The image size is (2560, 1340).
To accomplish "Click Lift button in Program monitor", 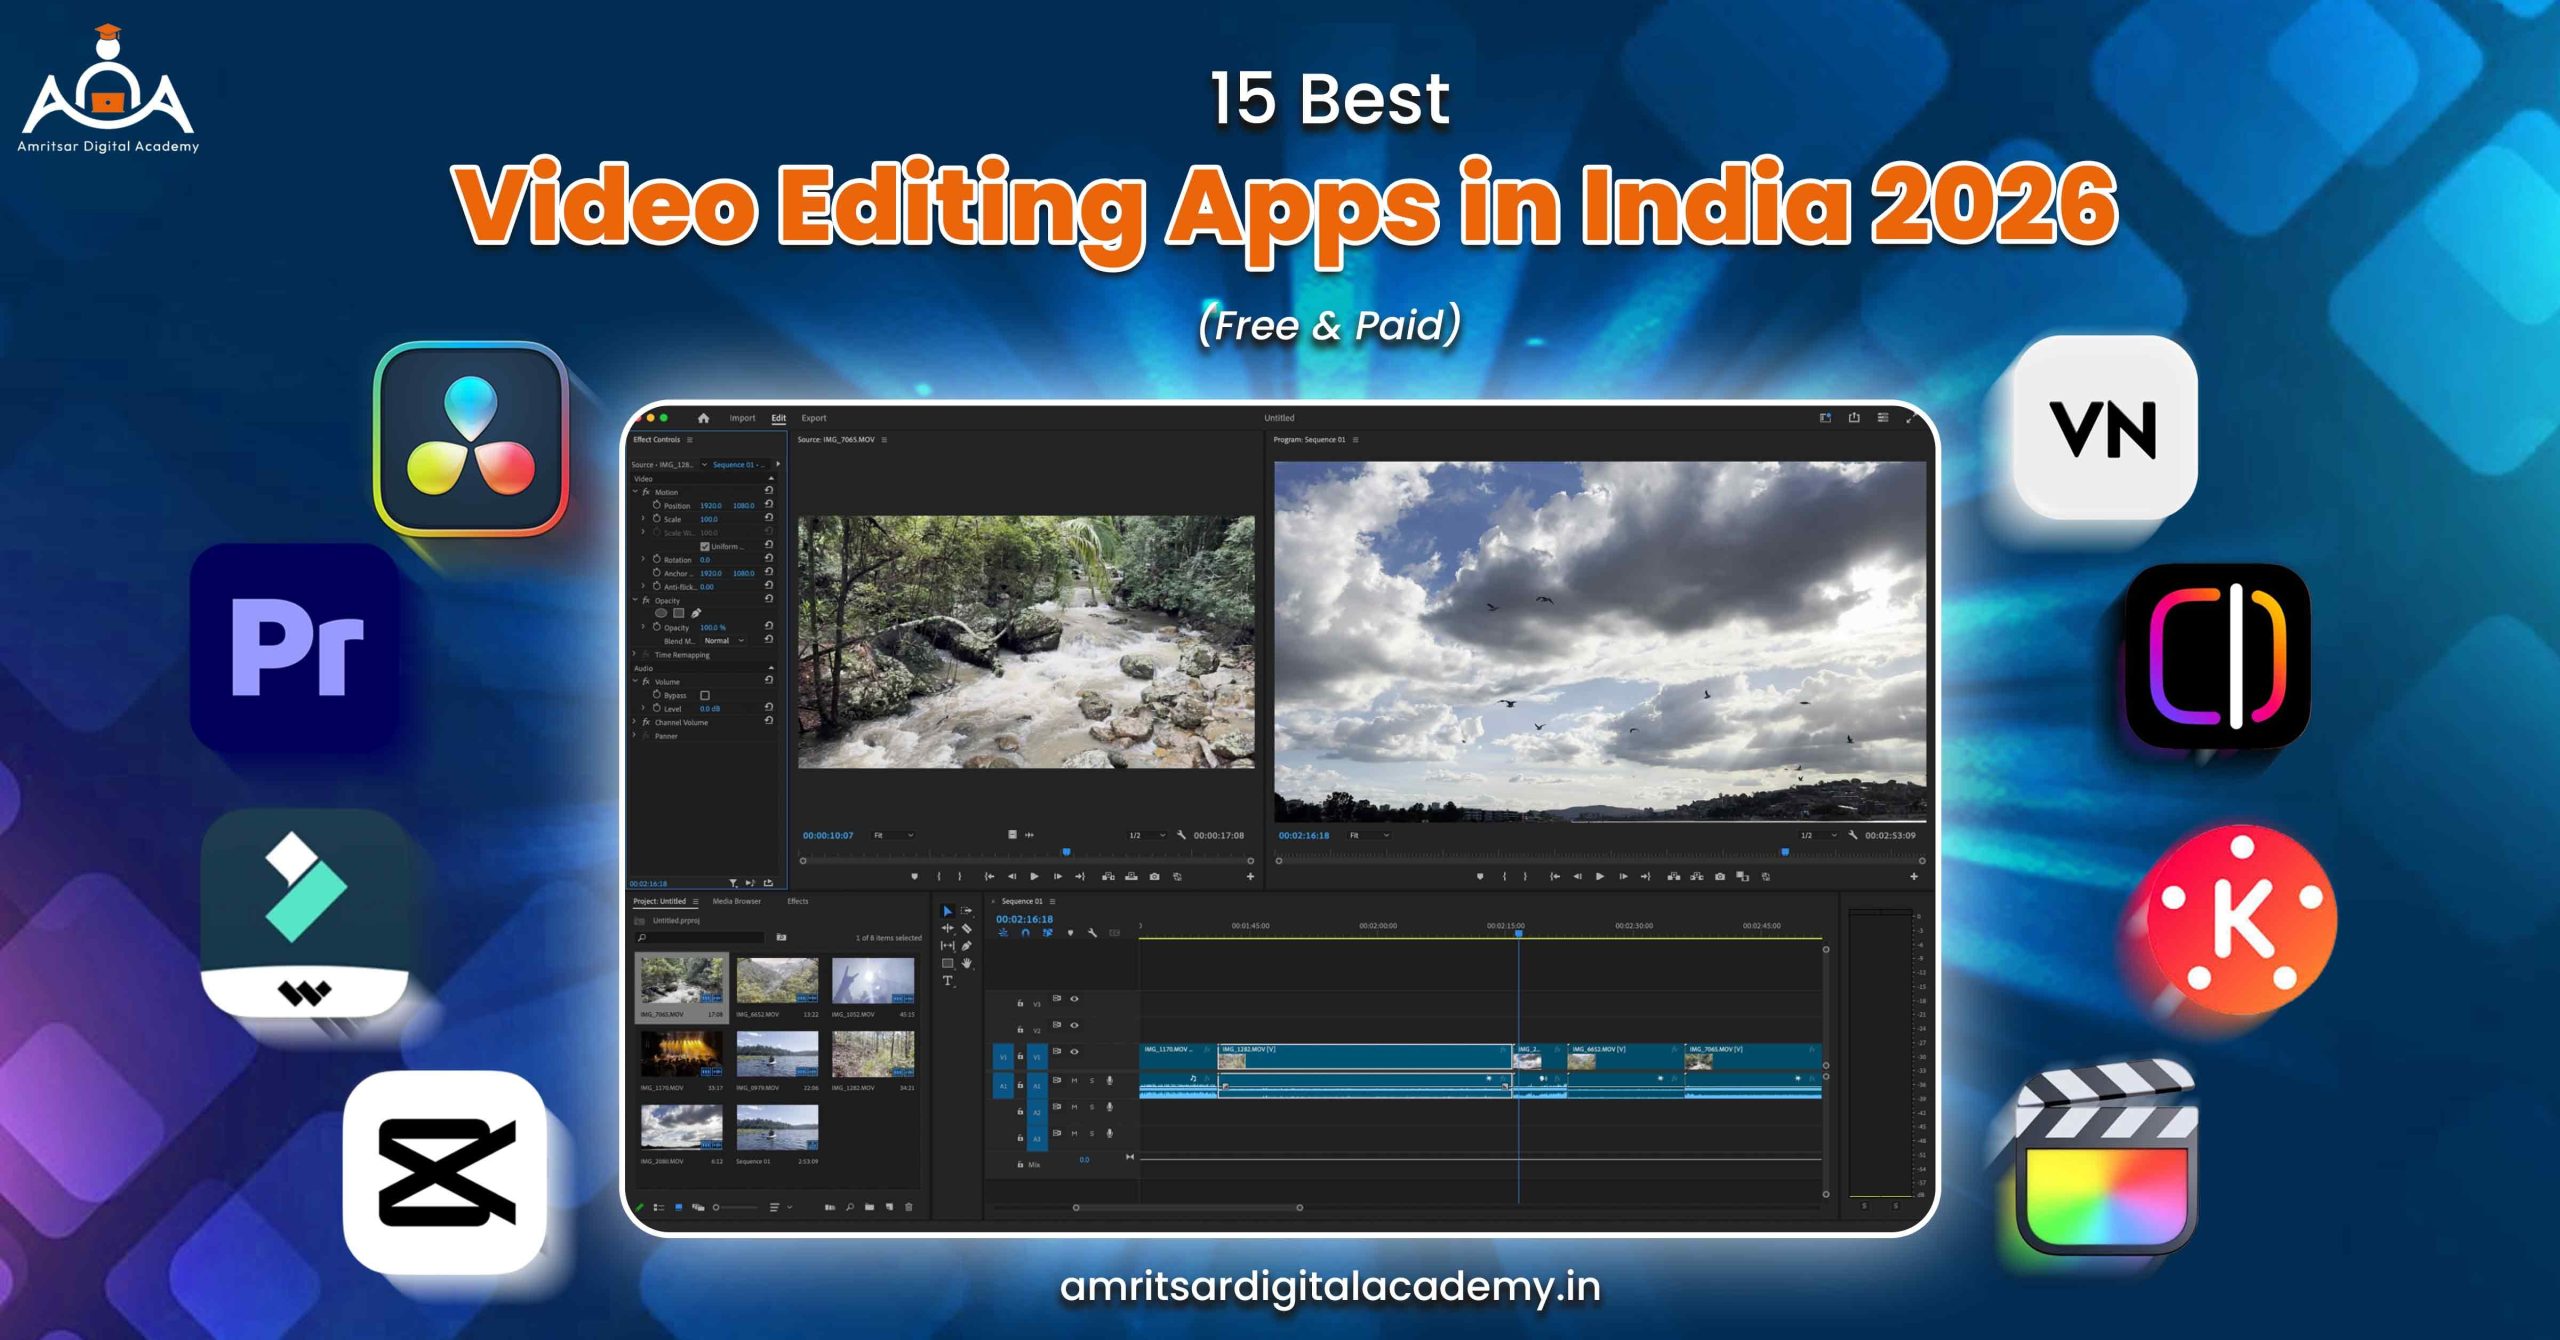I will click(x=1673, y=876).
